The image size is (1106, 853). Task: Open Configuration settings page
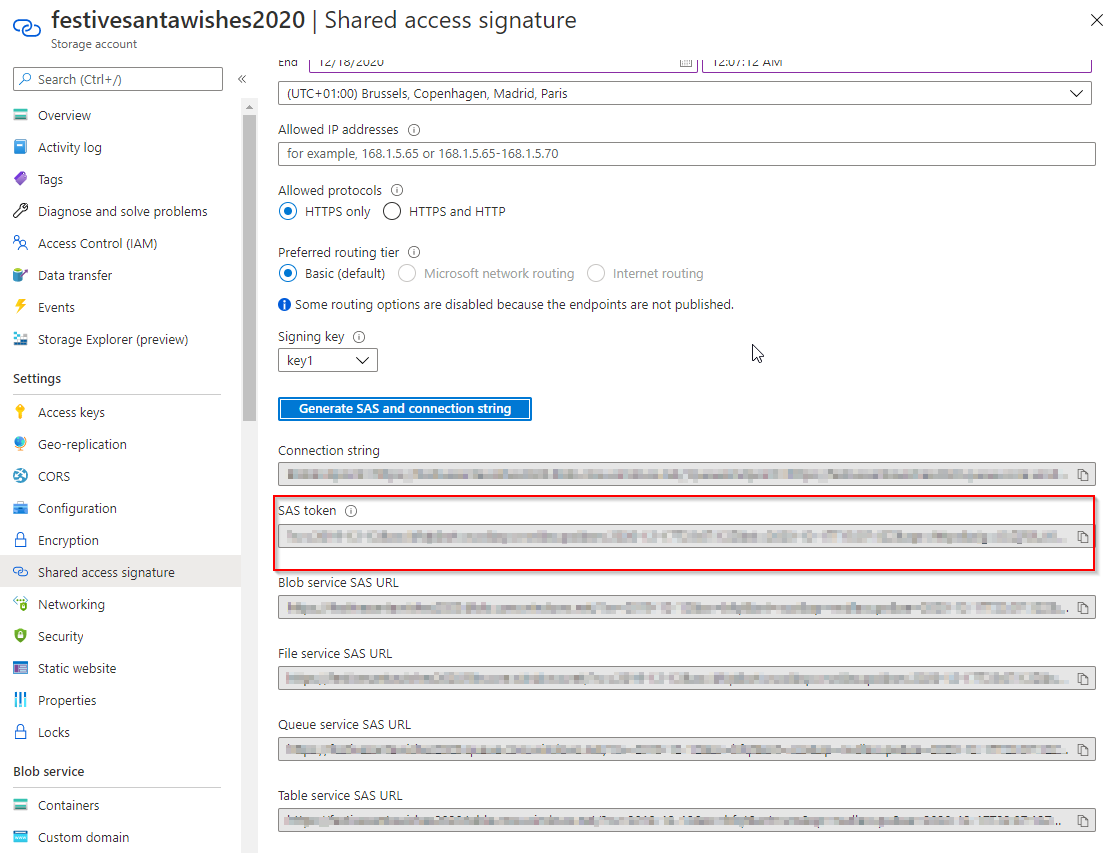tap(78, 508)
